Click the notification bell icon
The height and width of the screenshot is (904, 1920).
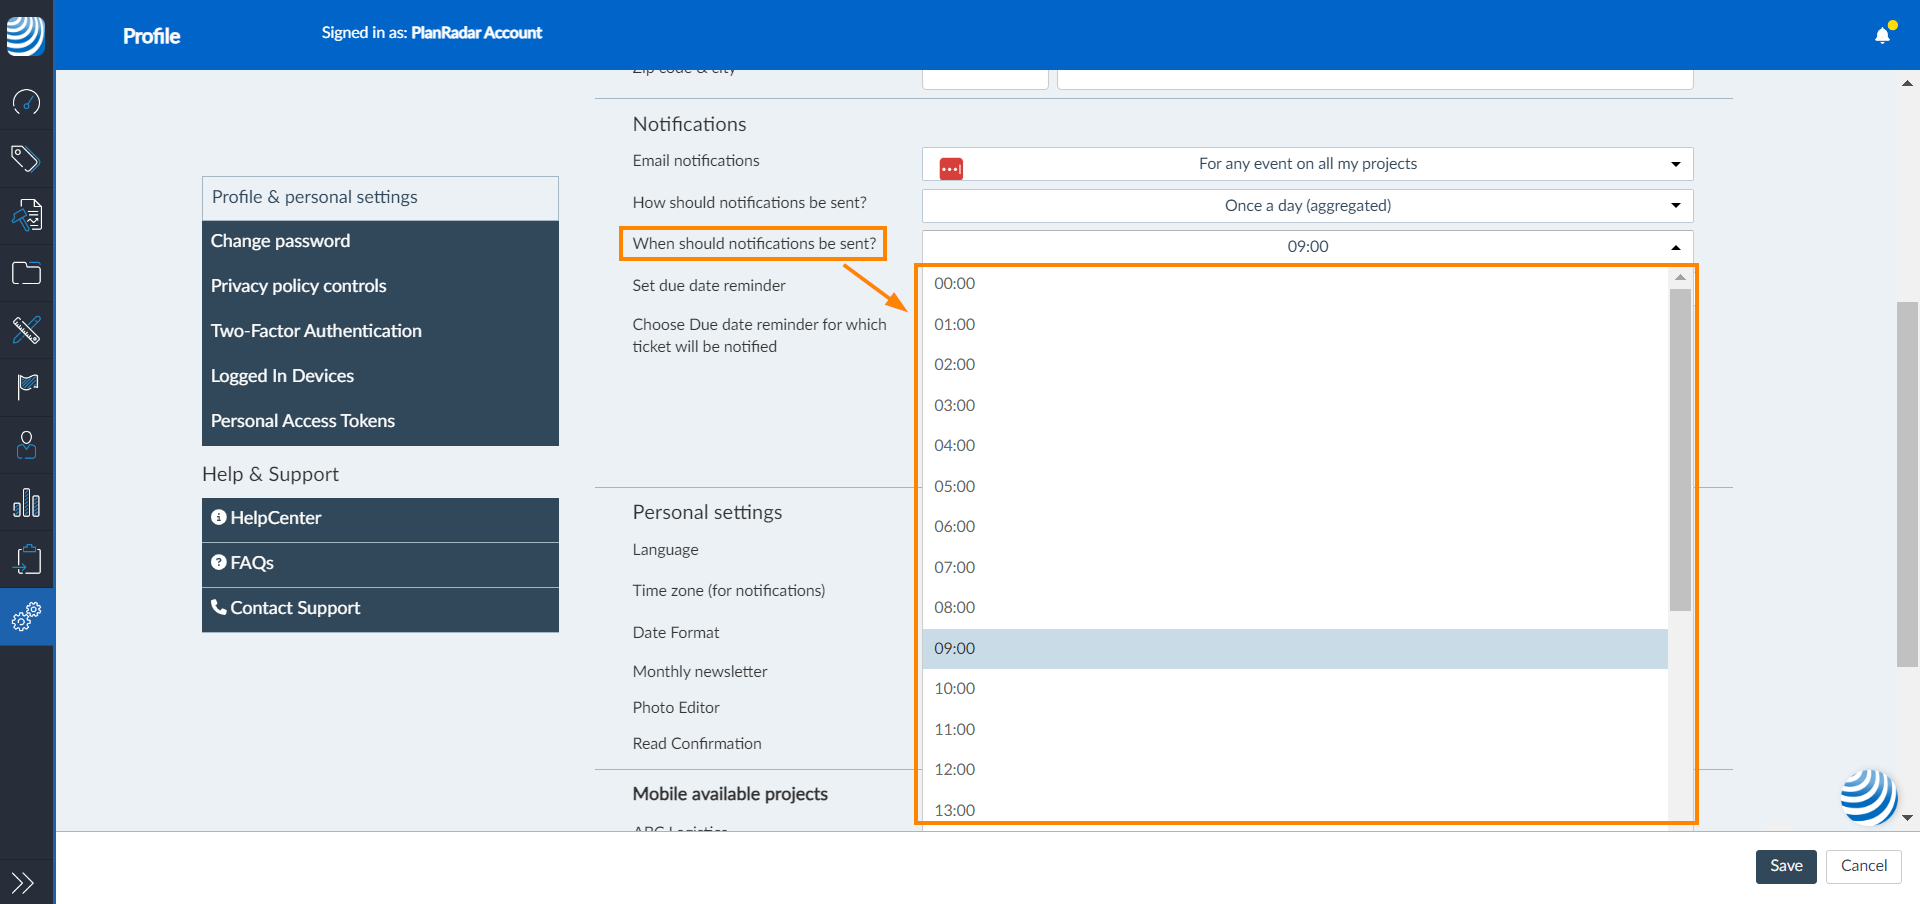click(x=1882, y=35)
